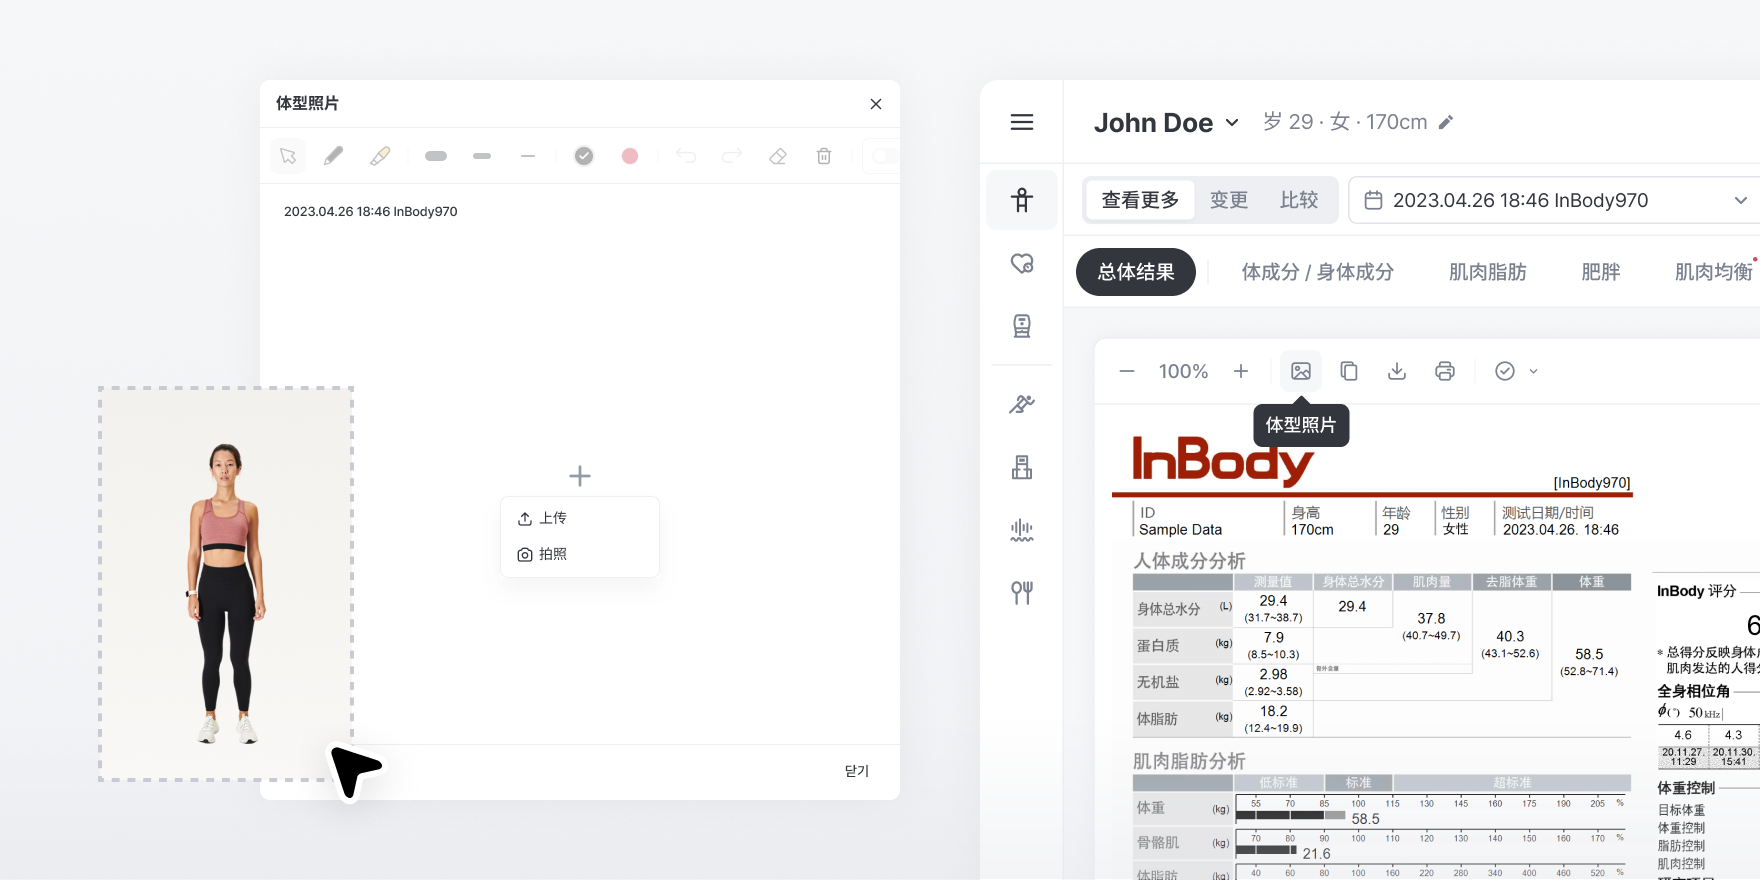Edit profile with pencil icon
This screenshot has height=880, width=1760.
(1446, 122)
